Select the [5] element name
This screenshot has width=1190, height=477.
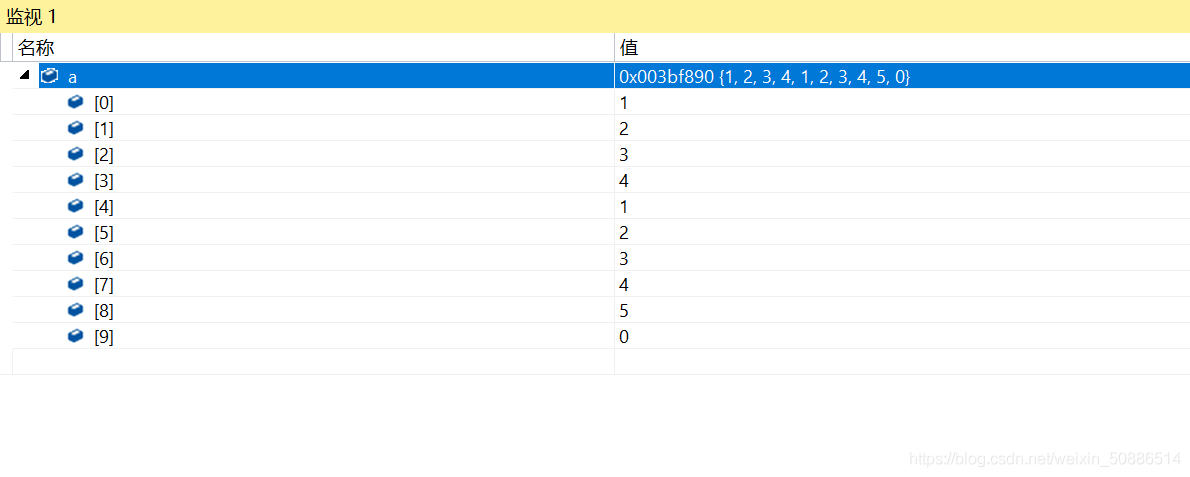point(104,232)
